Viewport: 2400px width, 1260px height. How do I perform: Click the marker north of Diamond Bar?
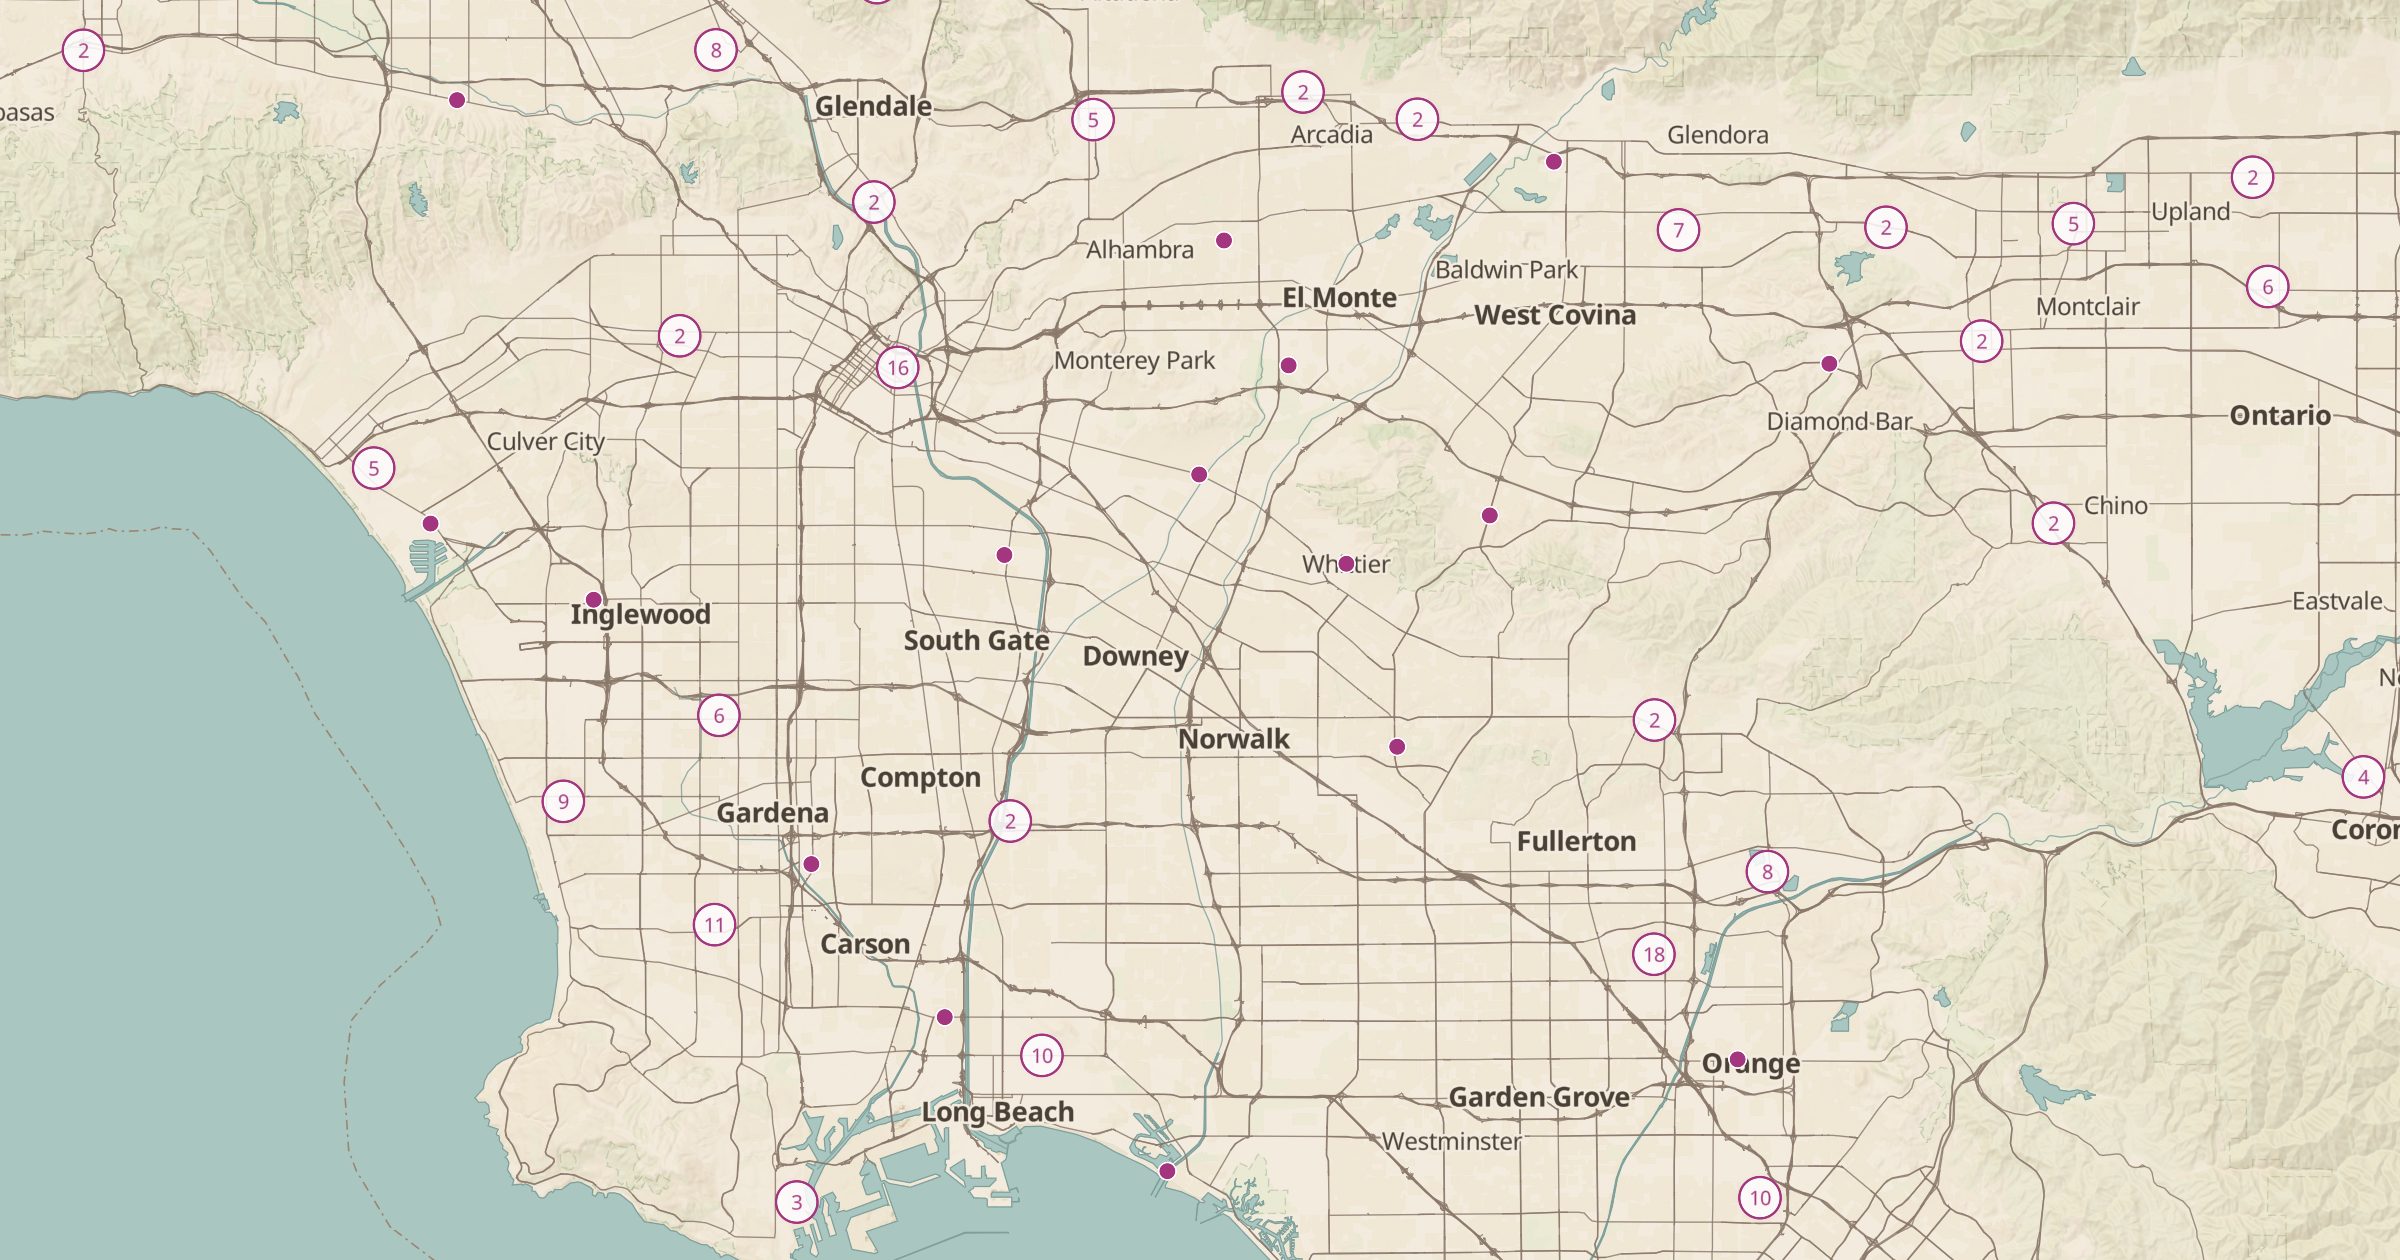point(1829,364)
